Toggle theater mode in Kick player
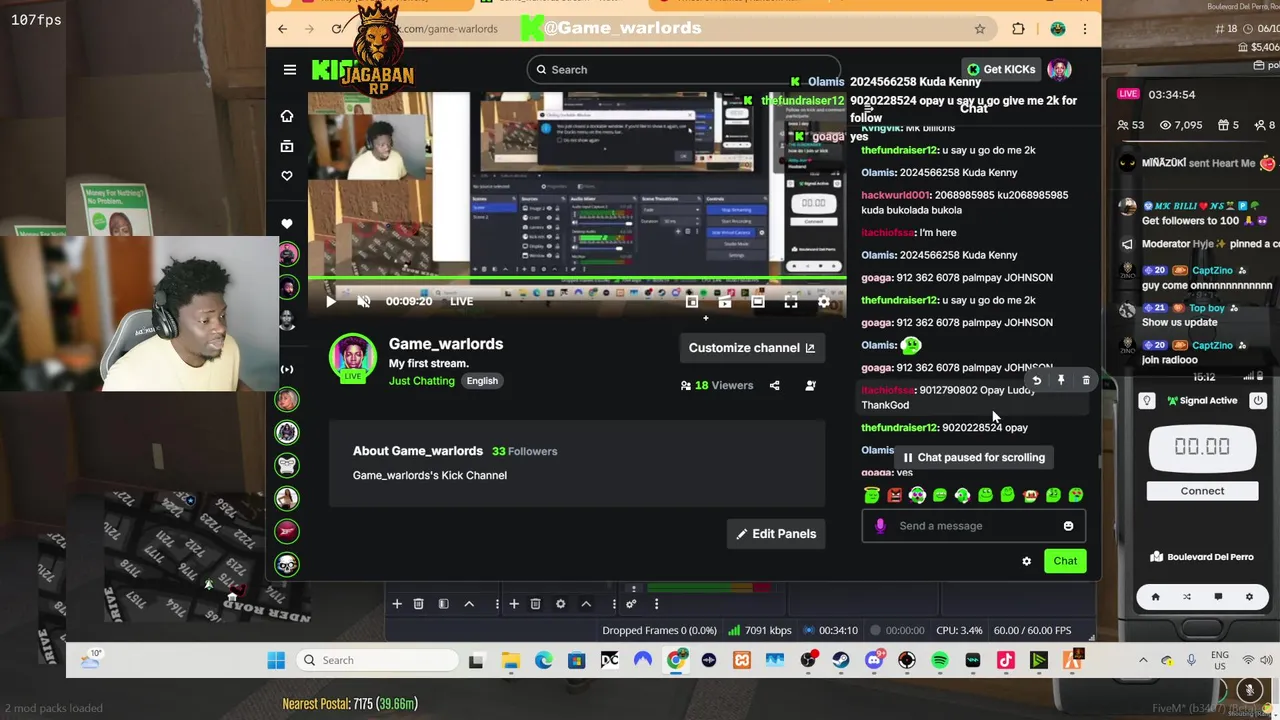 758,301
